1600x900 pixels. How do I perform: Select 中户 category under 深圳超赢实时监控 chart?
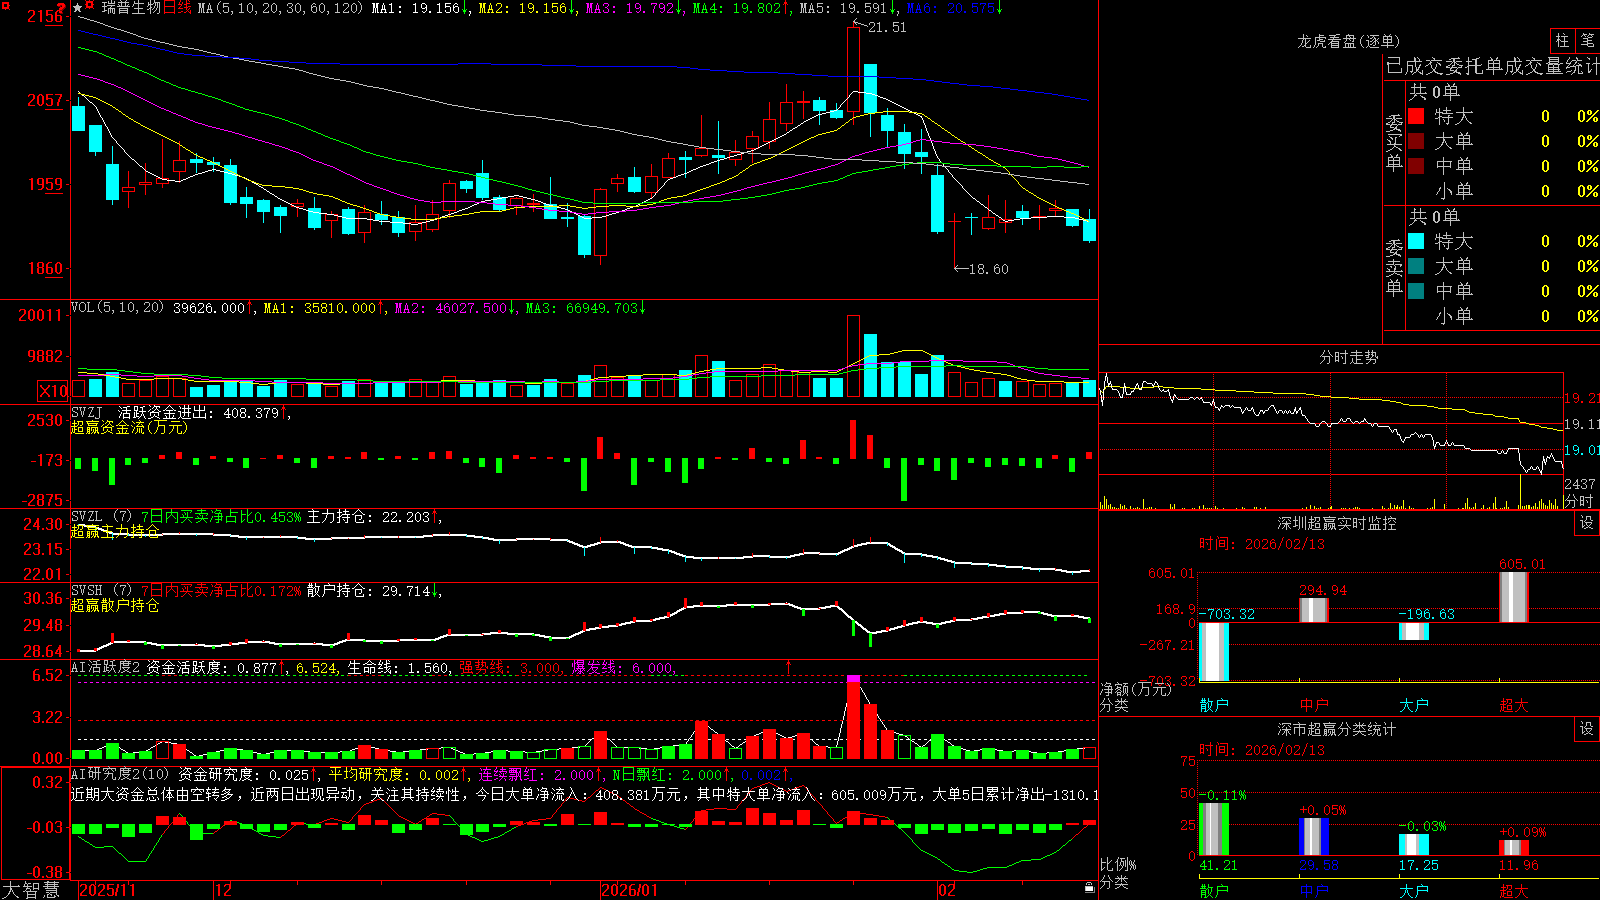pos(1314,705)
